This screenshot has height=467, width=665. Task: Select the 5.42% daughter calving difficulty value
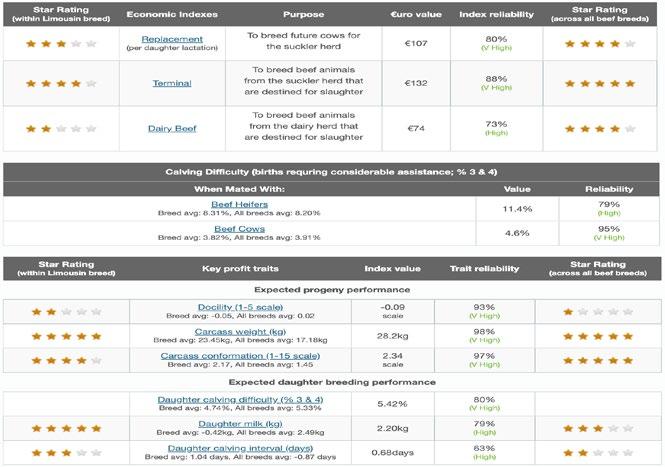pos(392,404)
